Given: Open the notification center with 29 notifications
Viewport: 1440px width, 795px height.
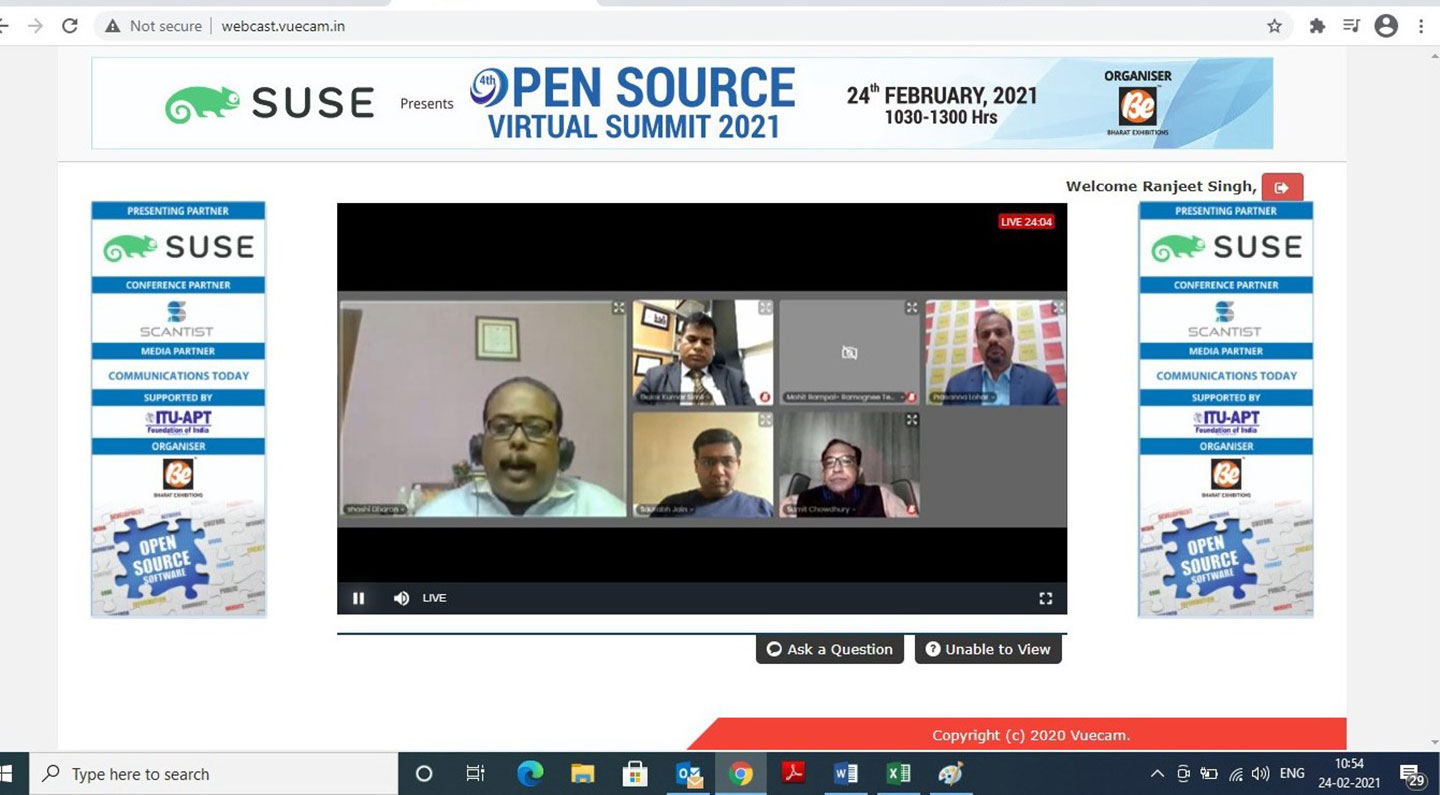Looking at the screenshot, I should click(x=1412, y=775).
